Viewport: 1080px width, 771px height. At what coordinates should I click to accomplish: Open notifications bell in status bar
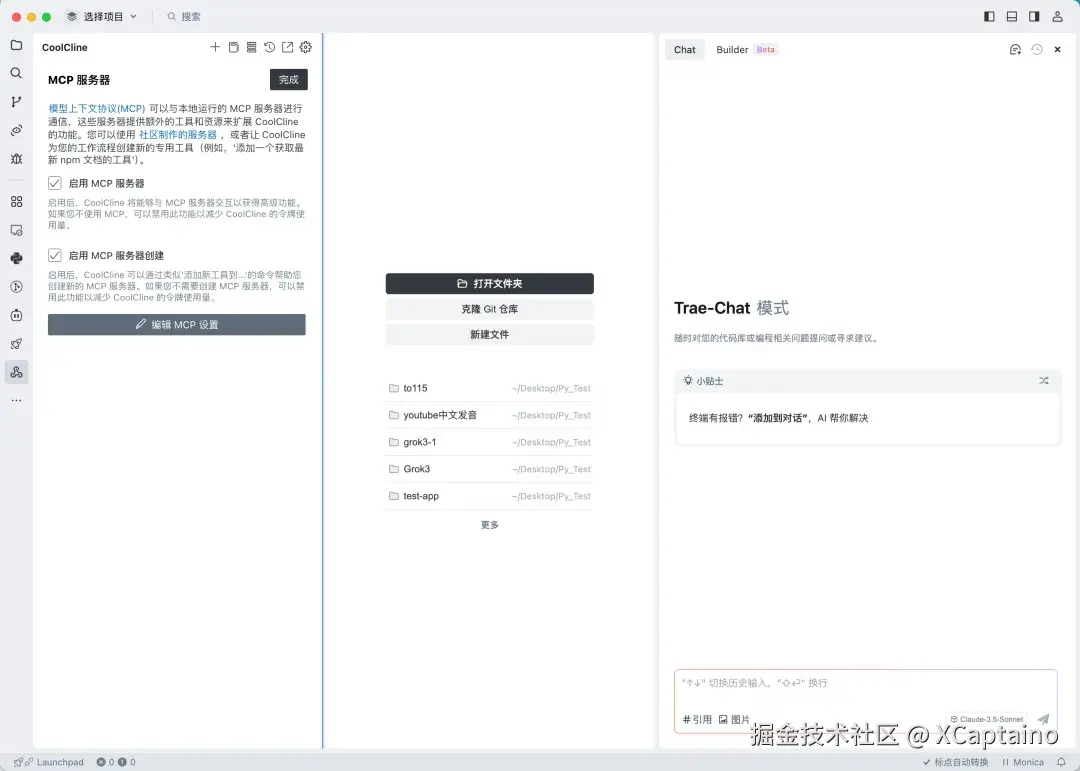pyautogui.click(x=1061, y=762)
